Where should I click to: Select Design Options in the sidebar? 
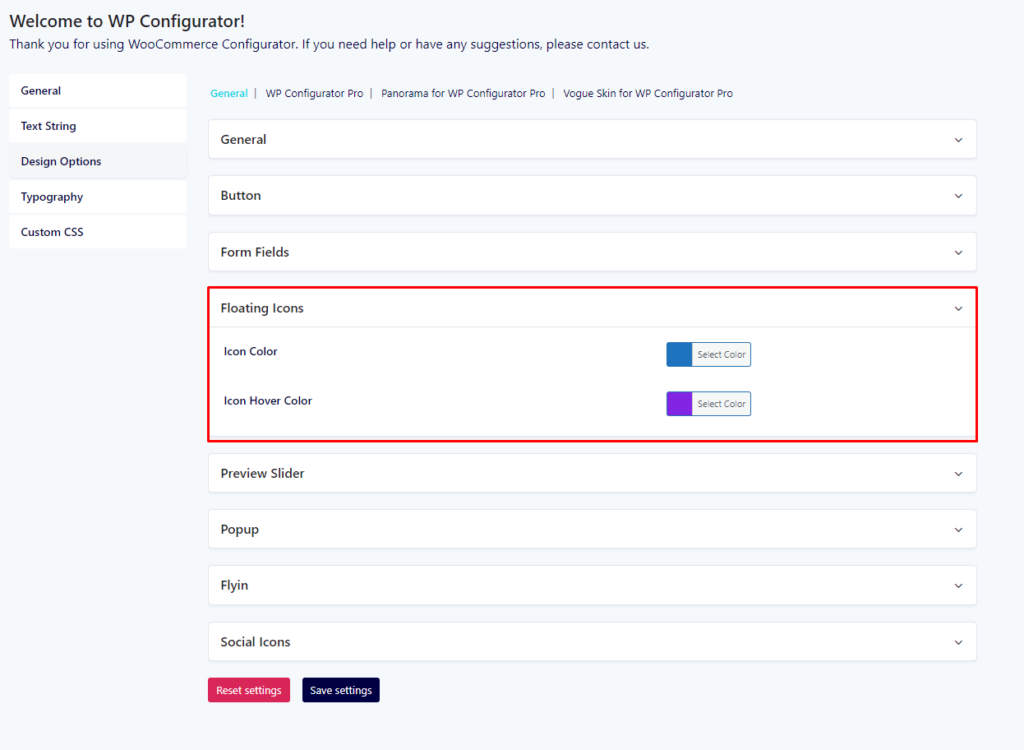(98, 161)
